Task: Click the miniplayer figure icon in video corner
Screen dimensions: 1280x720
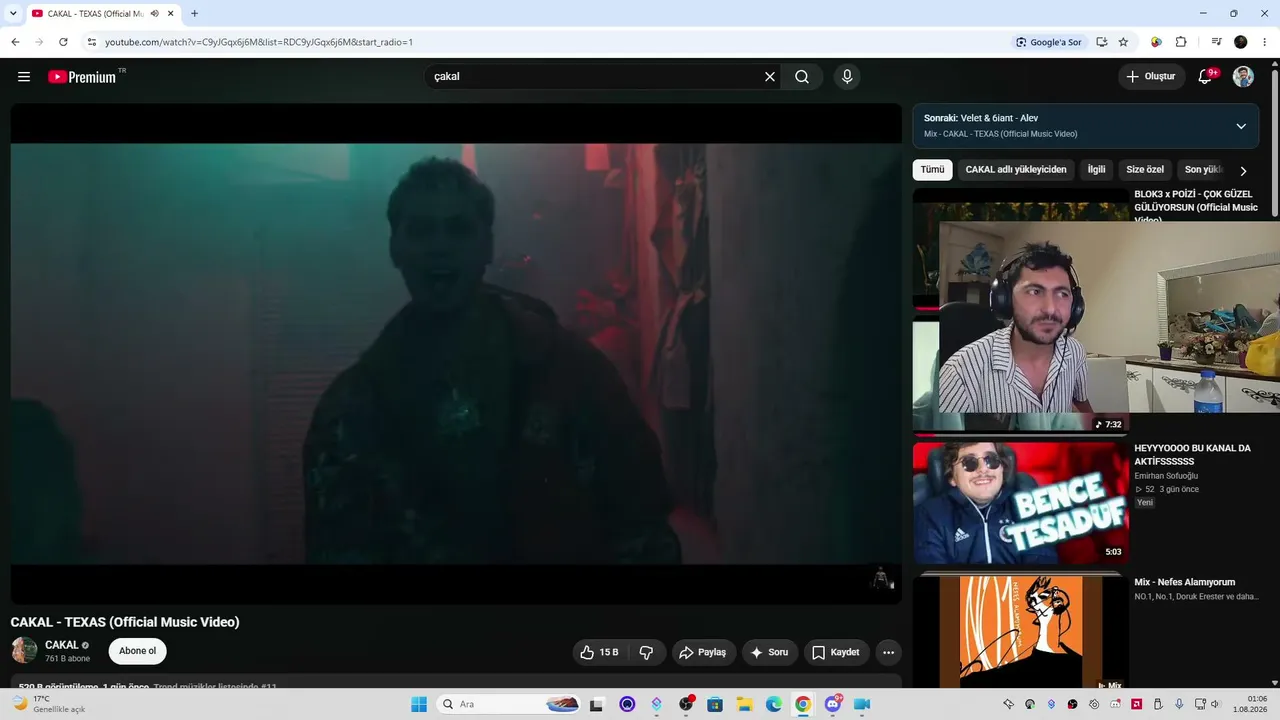Action: [x=883, y=579]
